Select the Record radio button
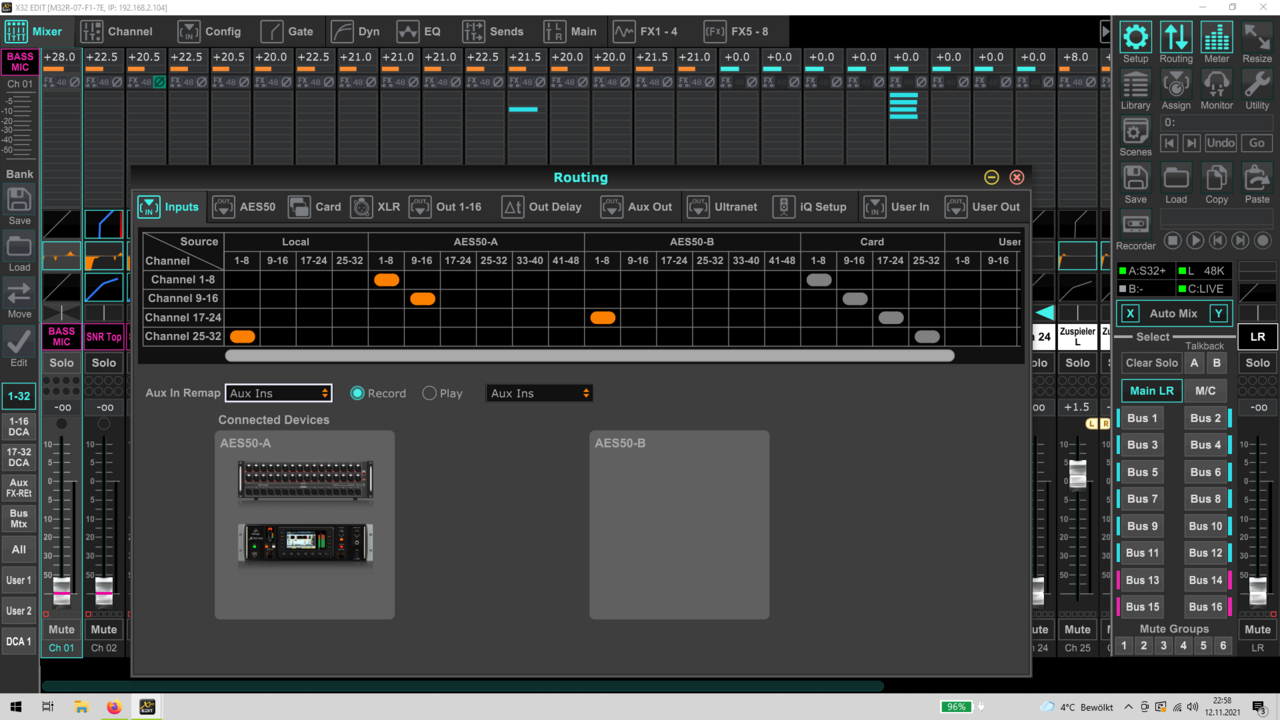Image resolution: width=1280 pixels, height=720 pixels. click(357, 393)
